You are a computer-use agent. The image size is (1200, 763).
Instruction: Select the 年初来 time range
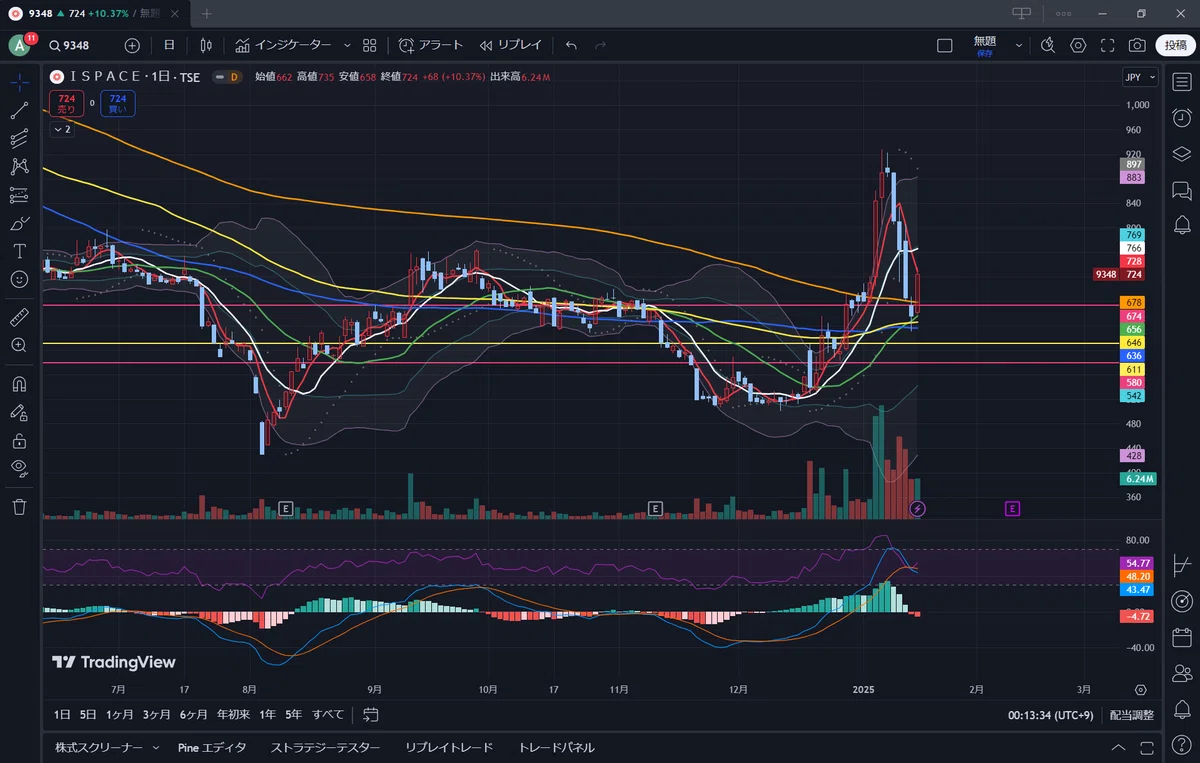(x=233, y=715)
